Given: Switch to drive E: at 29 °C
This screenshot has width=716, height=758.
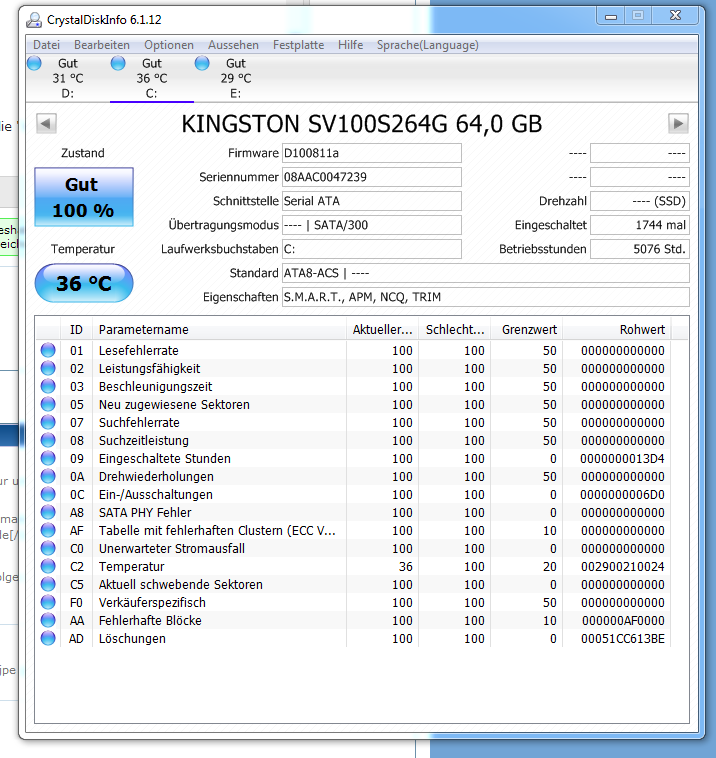Looking at the screenshot, I should click(x=236, y=78).
